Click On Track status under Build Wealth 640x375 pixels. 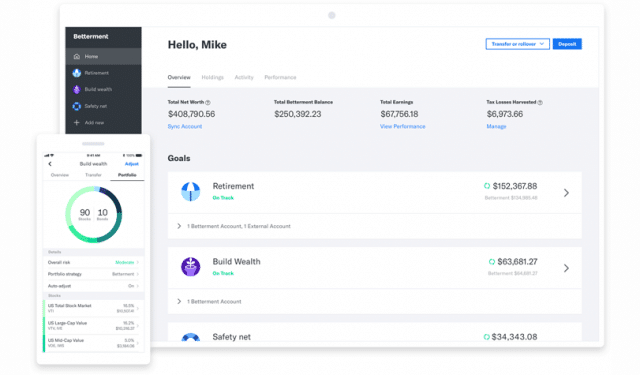(x=223, y=273)
